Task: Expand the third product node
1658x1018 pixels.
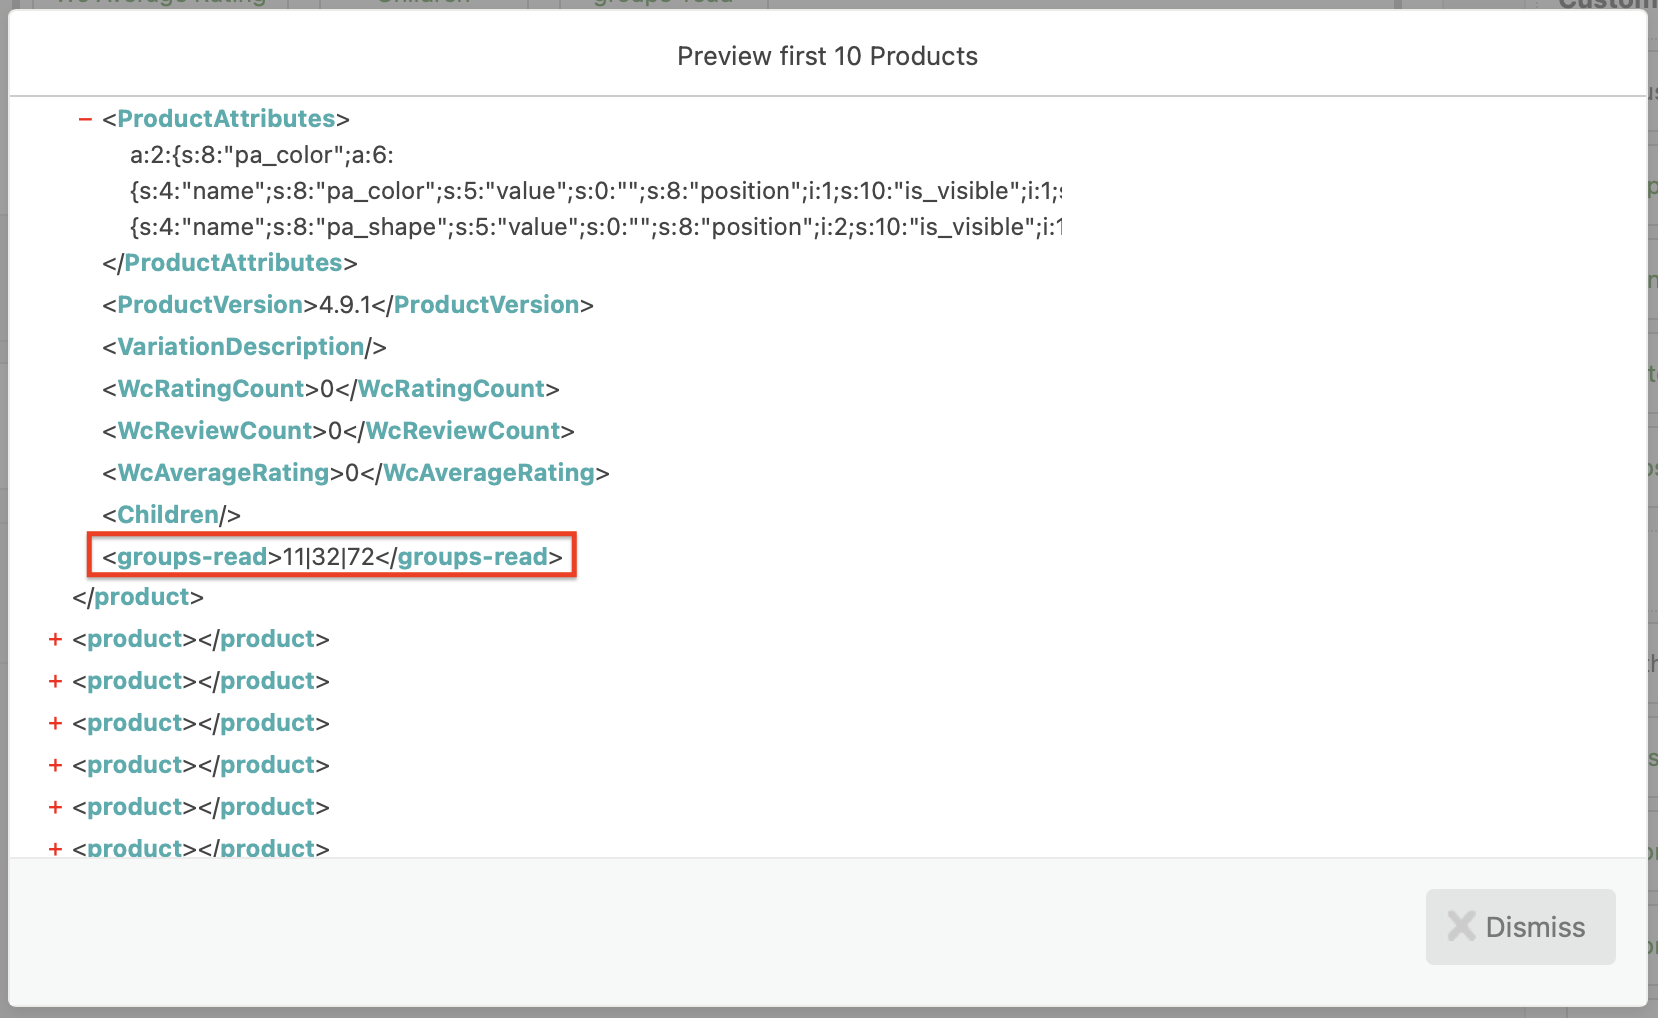Action: 54,681
